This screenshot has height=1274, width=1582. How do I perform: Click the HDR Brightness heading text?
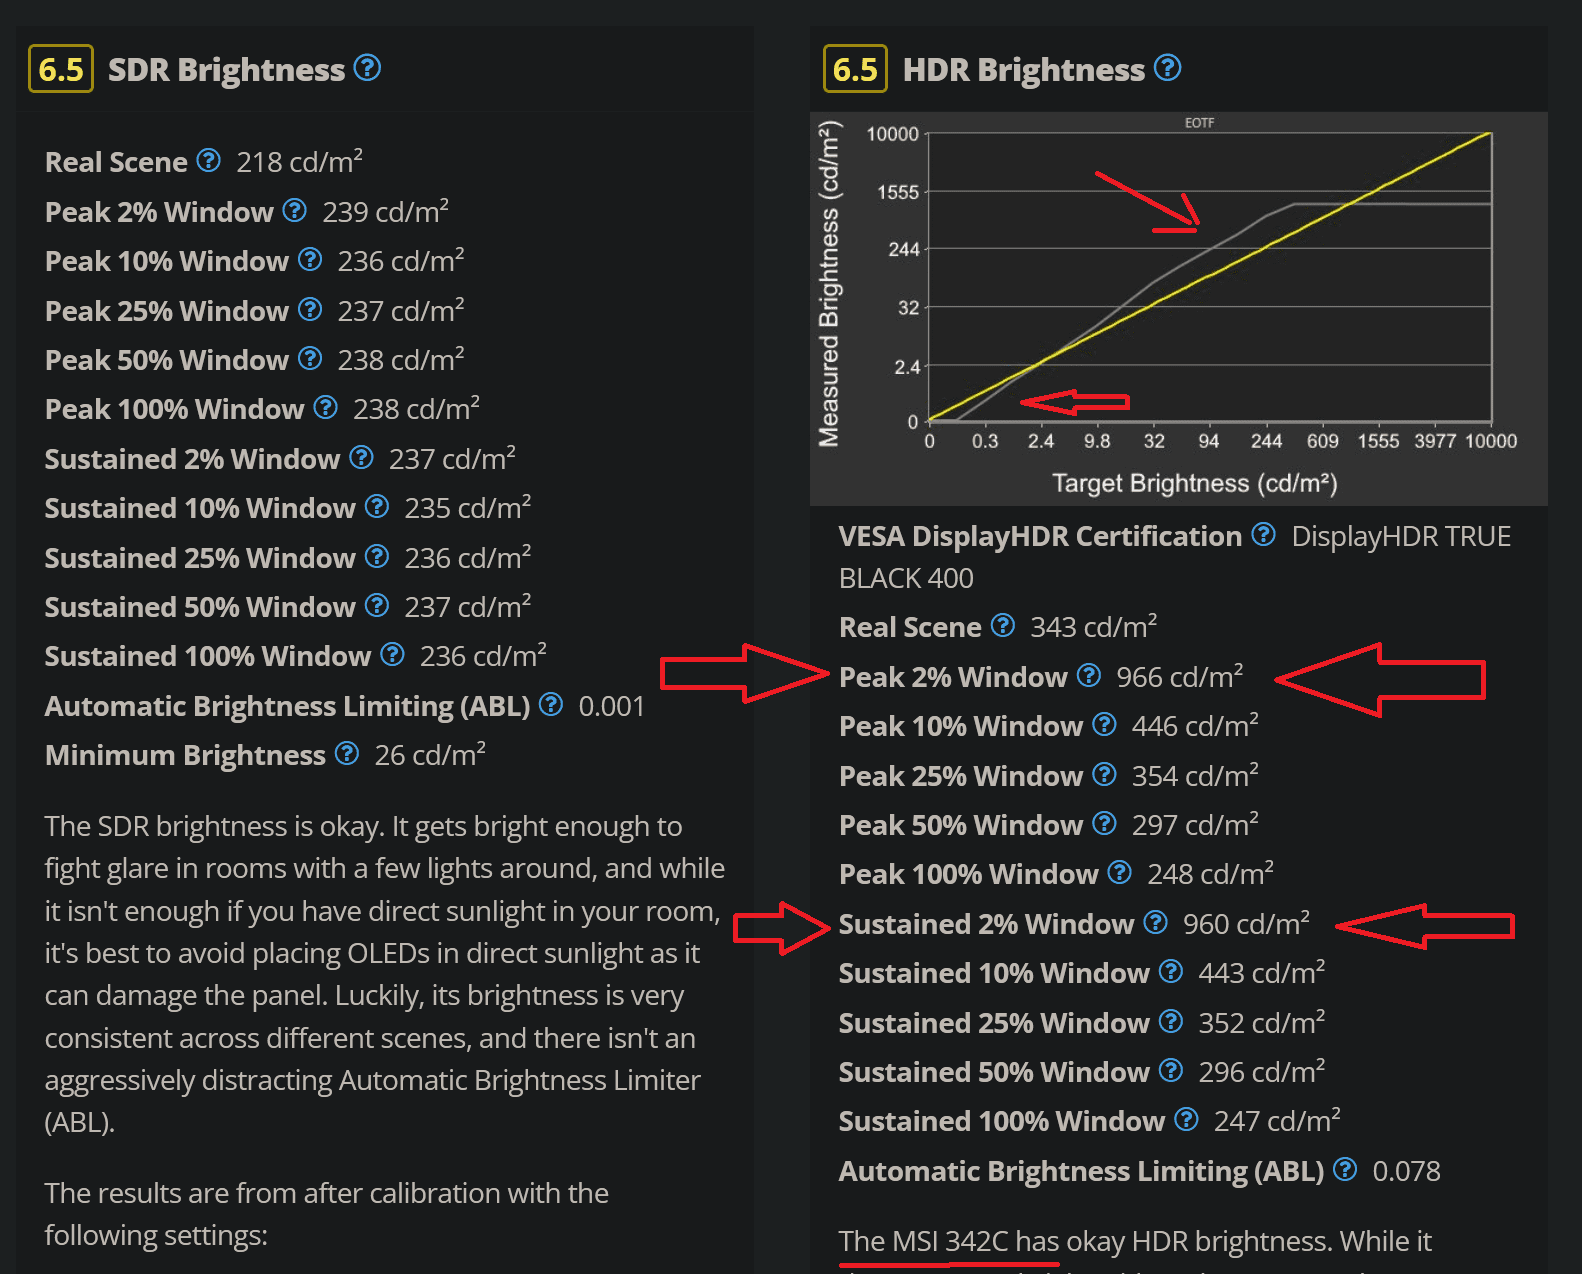(1023, 70)
